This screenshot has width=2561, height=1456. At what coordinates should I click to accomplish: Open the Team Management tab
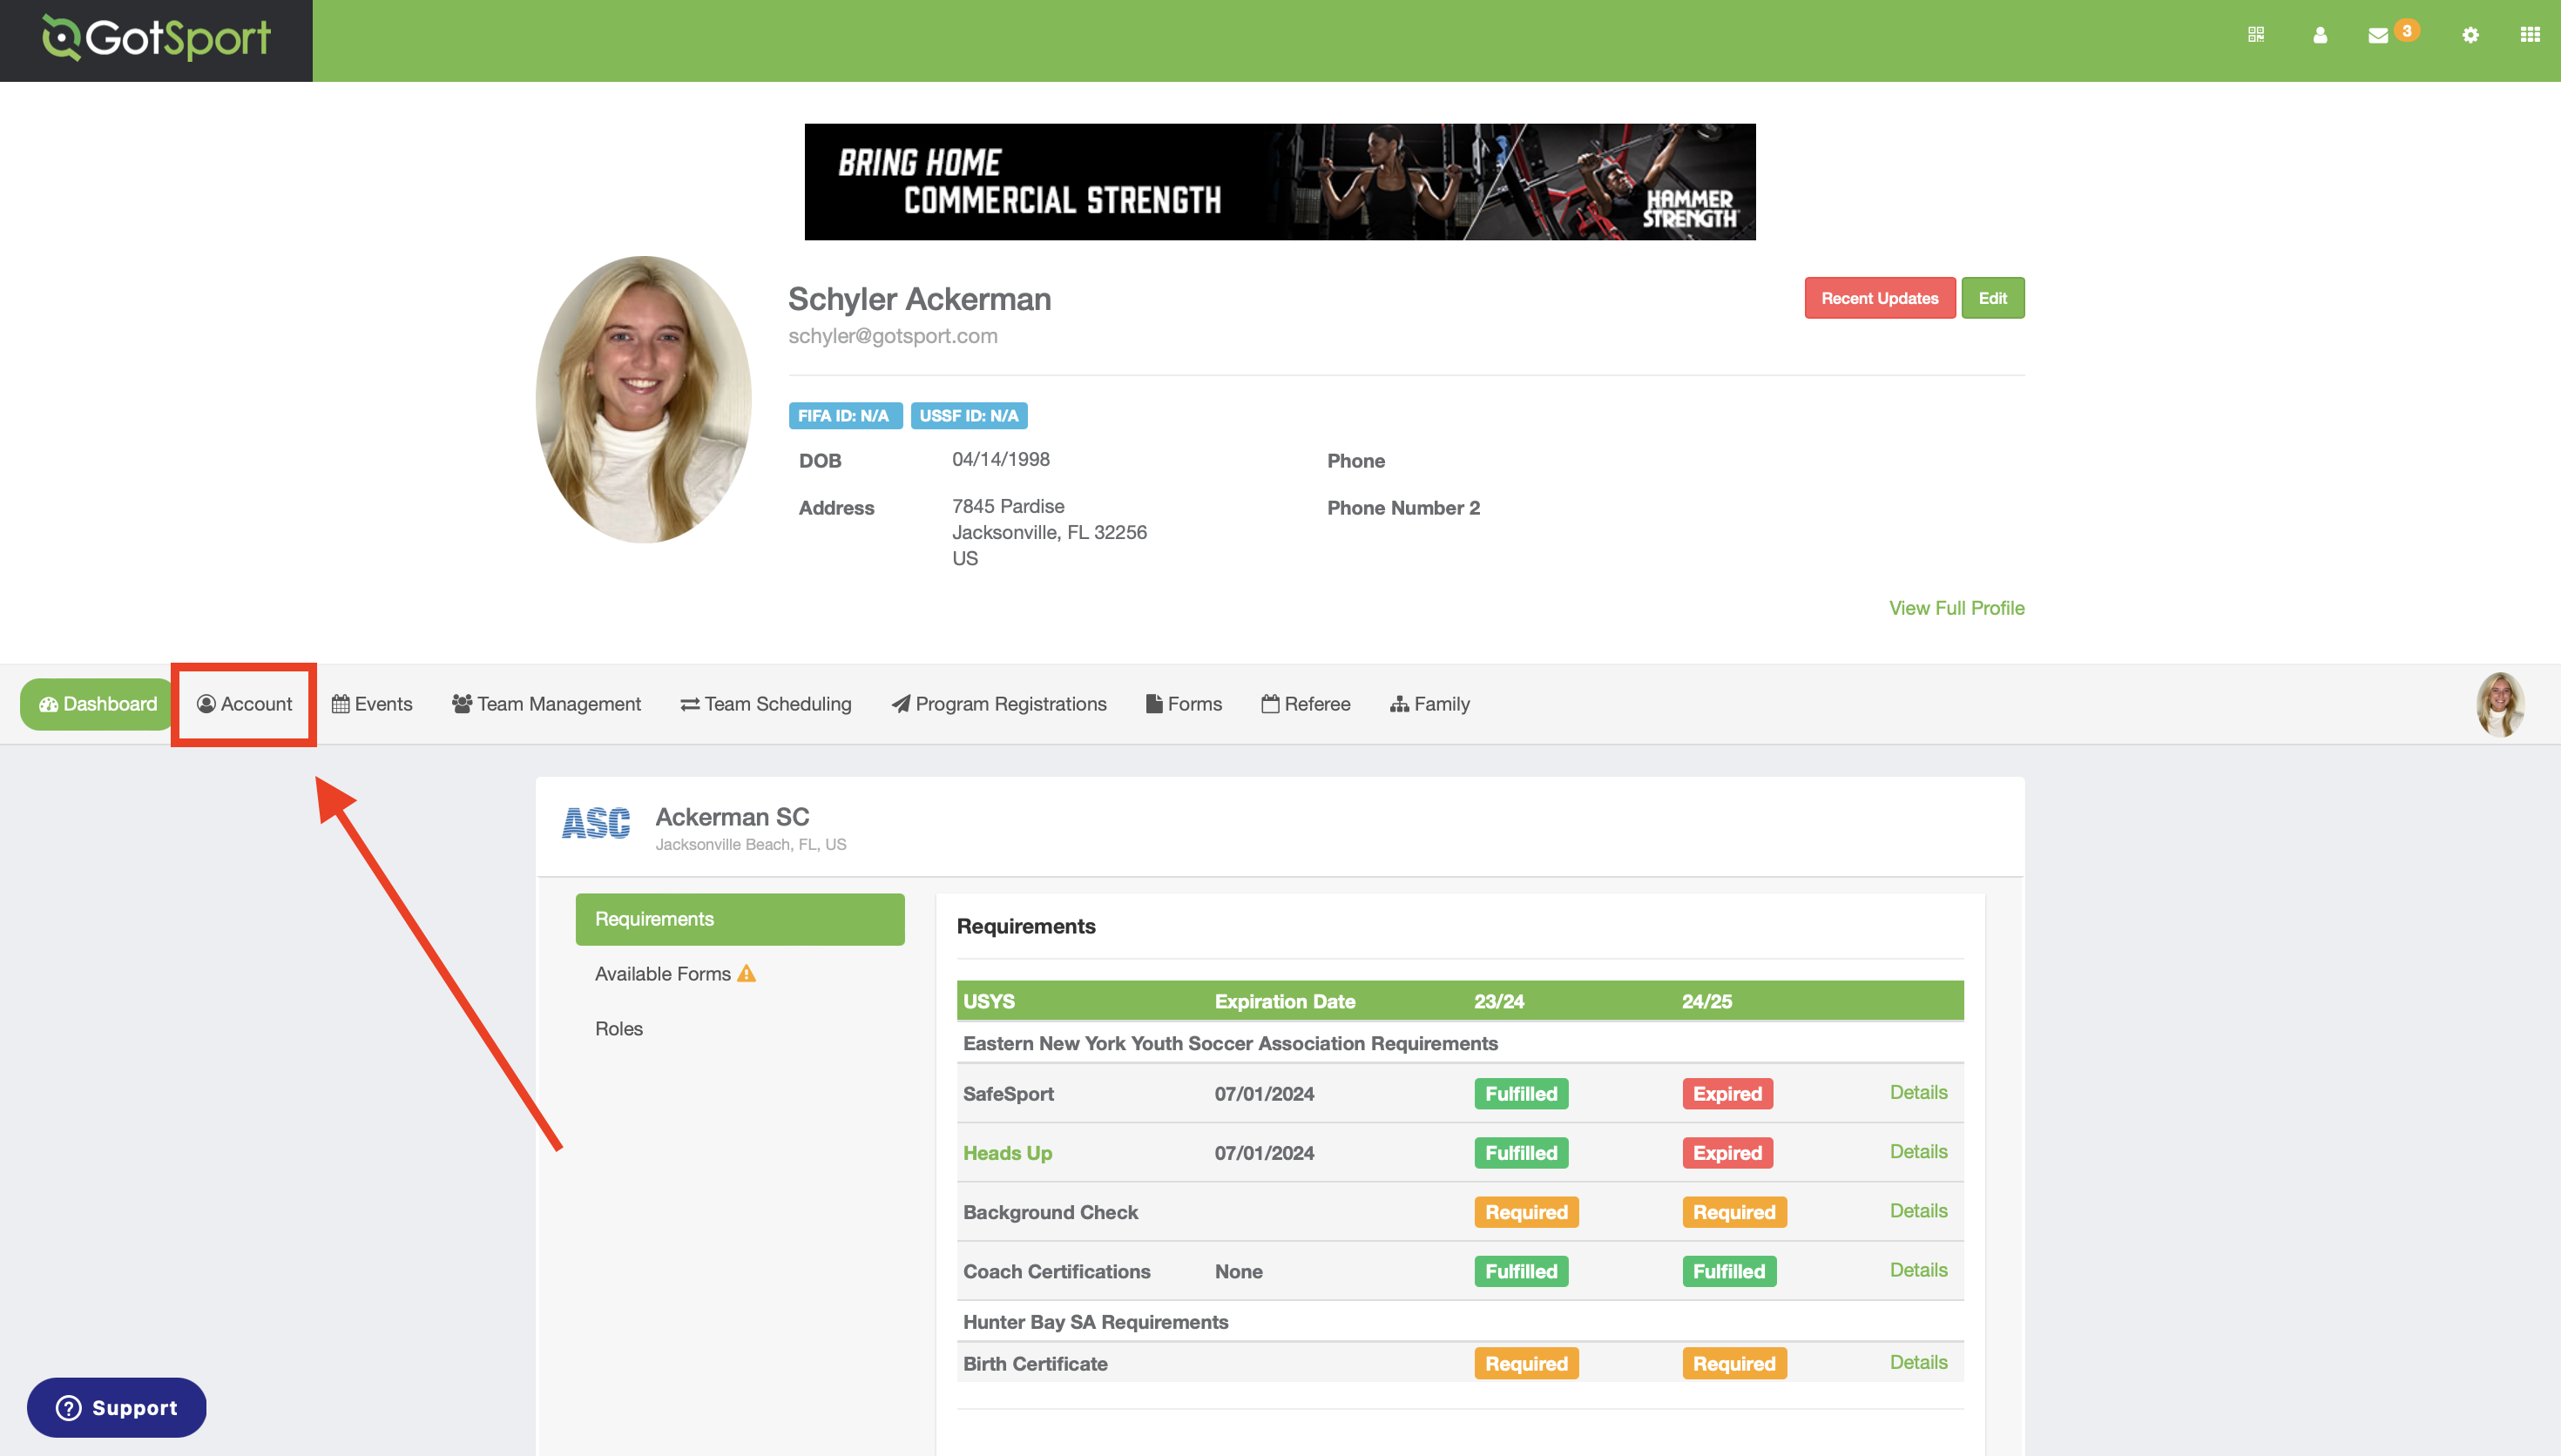click(546, 704)
